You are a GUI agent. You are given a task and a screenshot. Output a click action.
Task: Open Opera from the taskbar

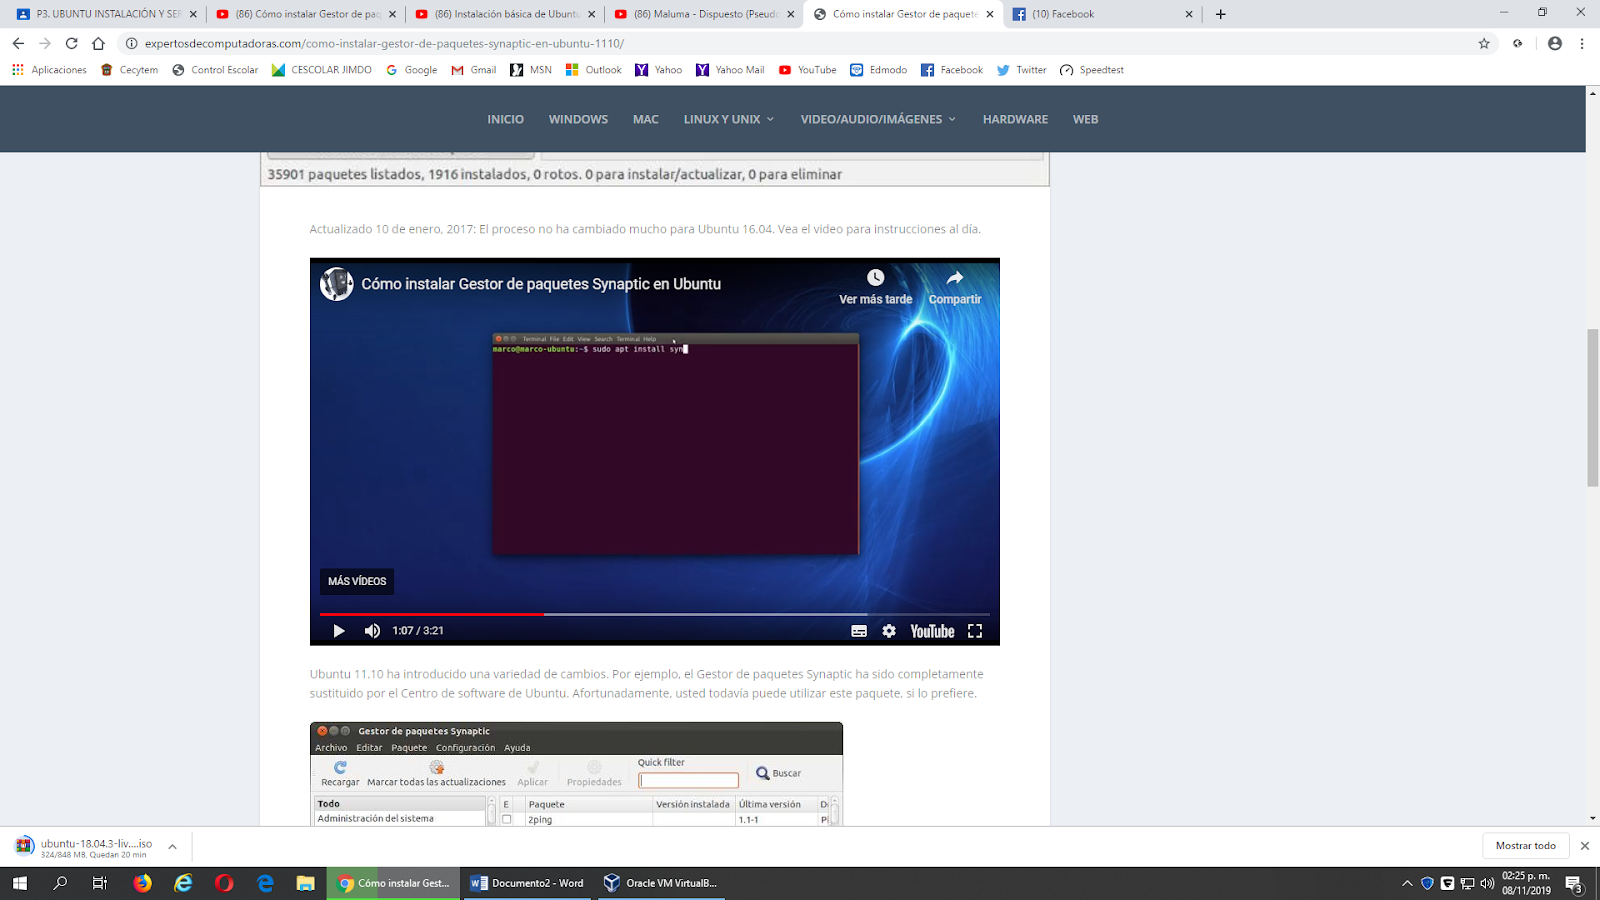[x=224, y=883]
